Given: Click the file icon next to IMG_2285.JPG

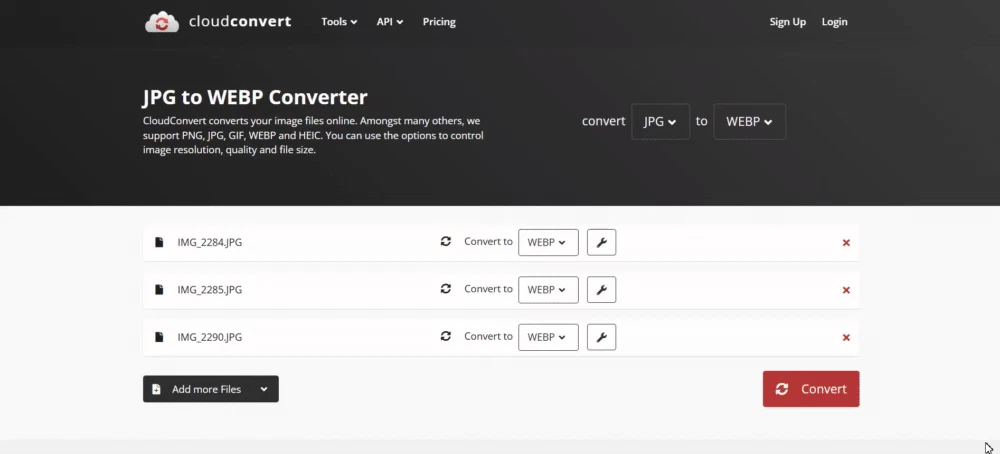Looking at the screenshot, I should 159,289.
